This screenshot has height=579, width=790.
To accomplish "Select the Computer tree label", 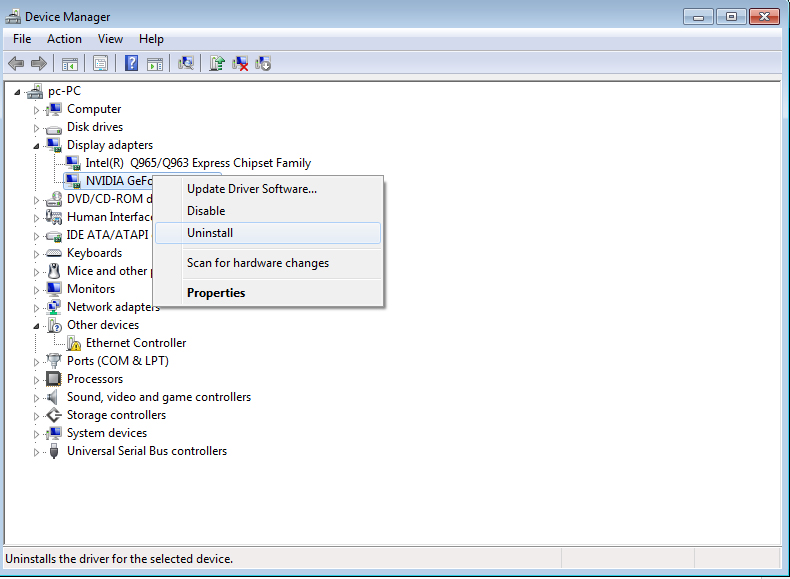I will tap(94, 109).
